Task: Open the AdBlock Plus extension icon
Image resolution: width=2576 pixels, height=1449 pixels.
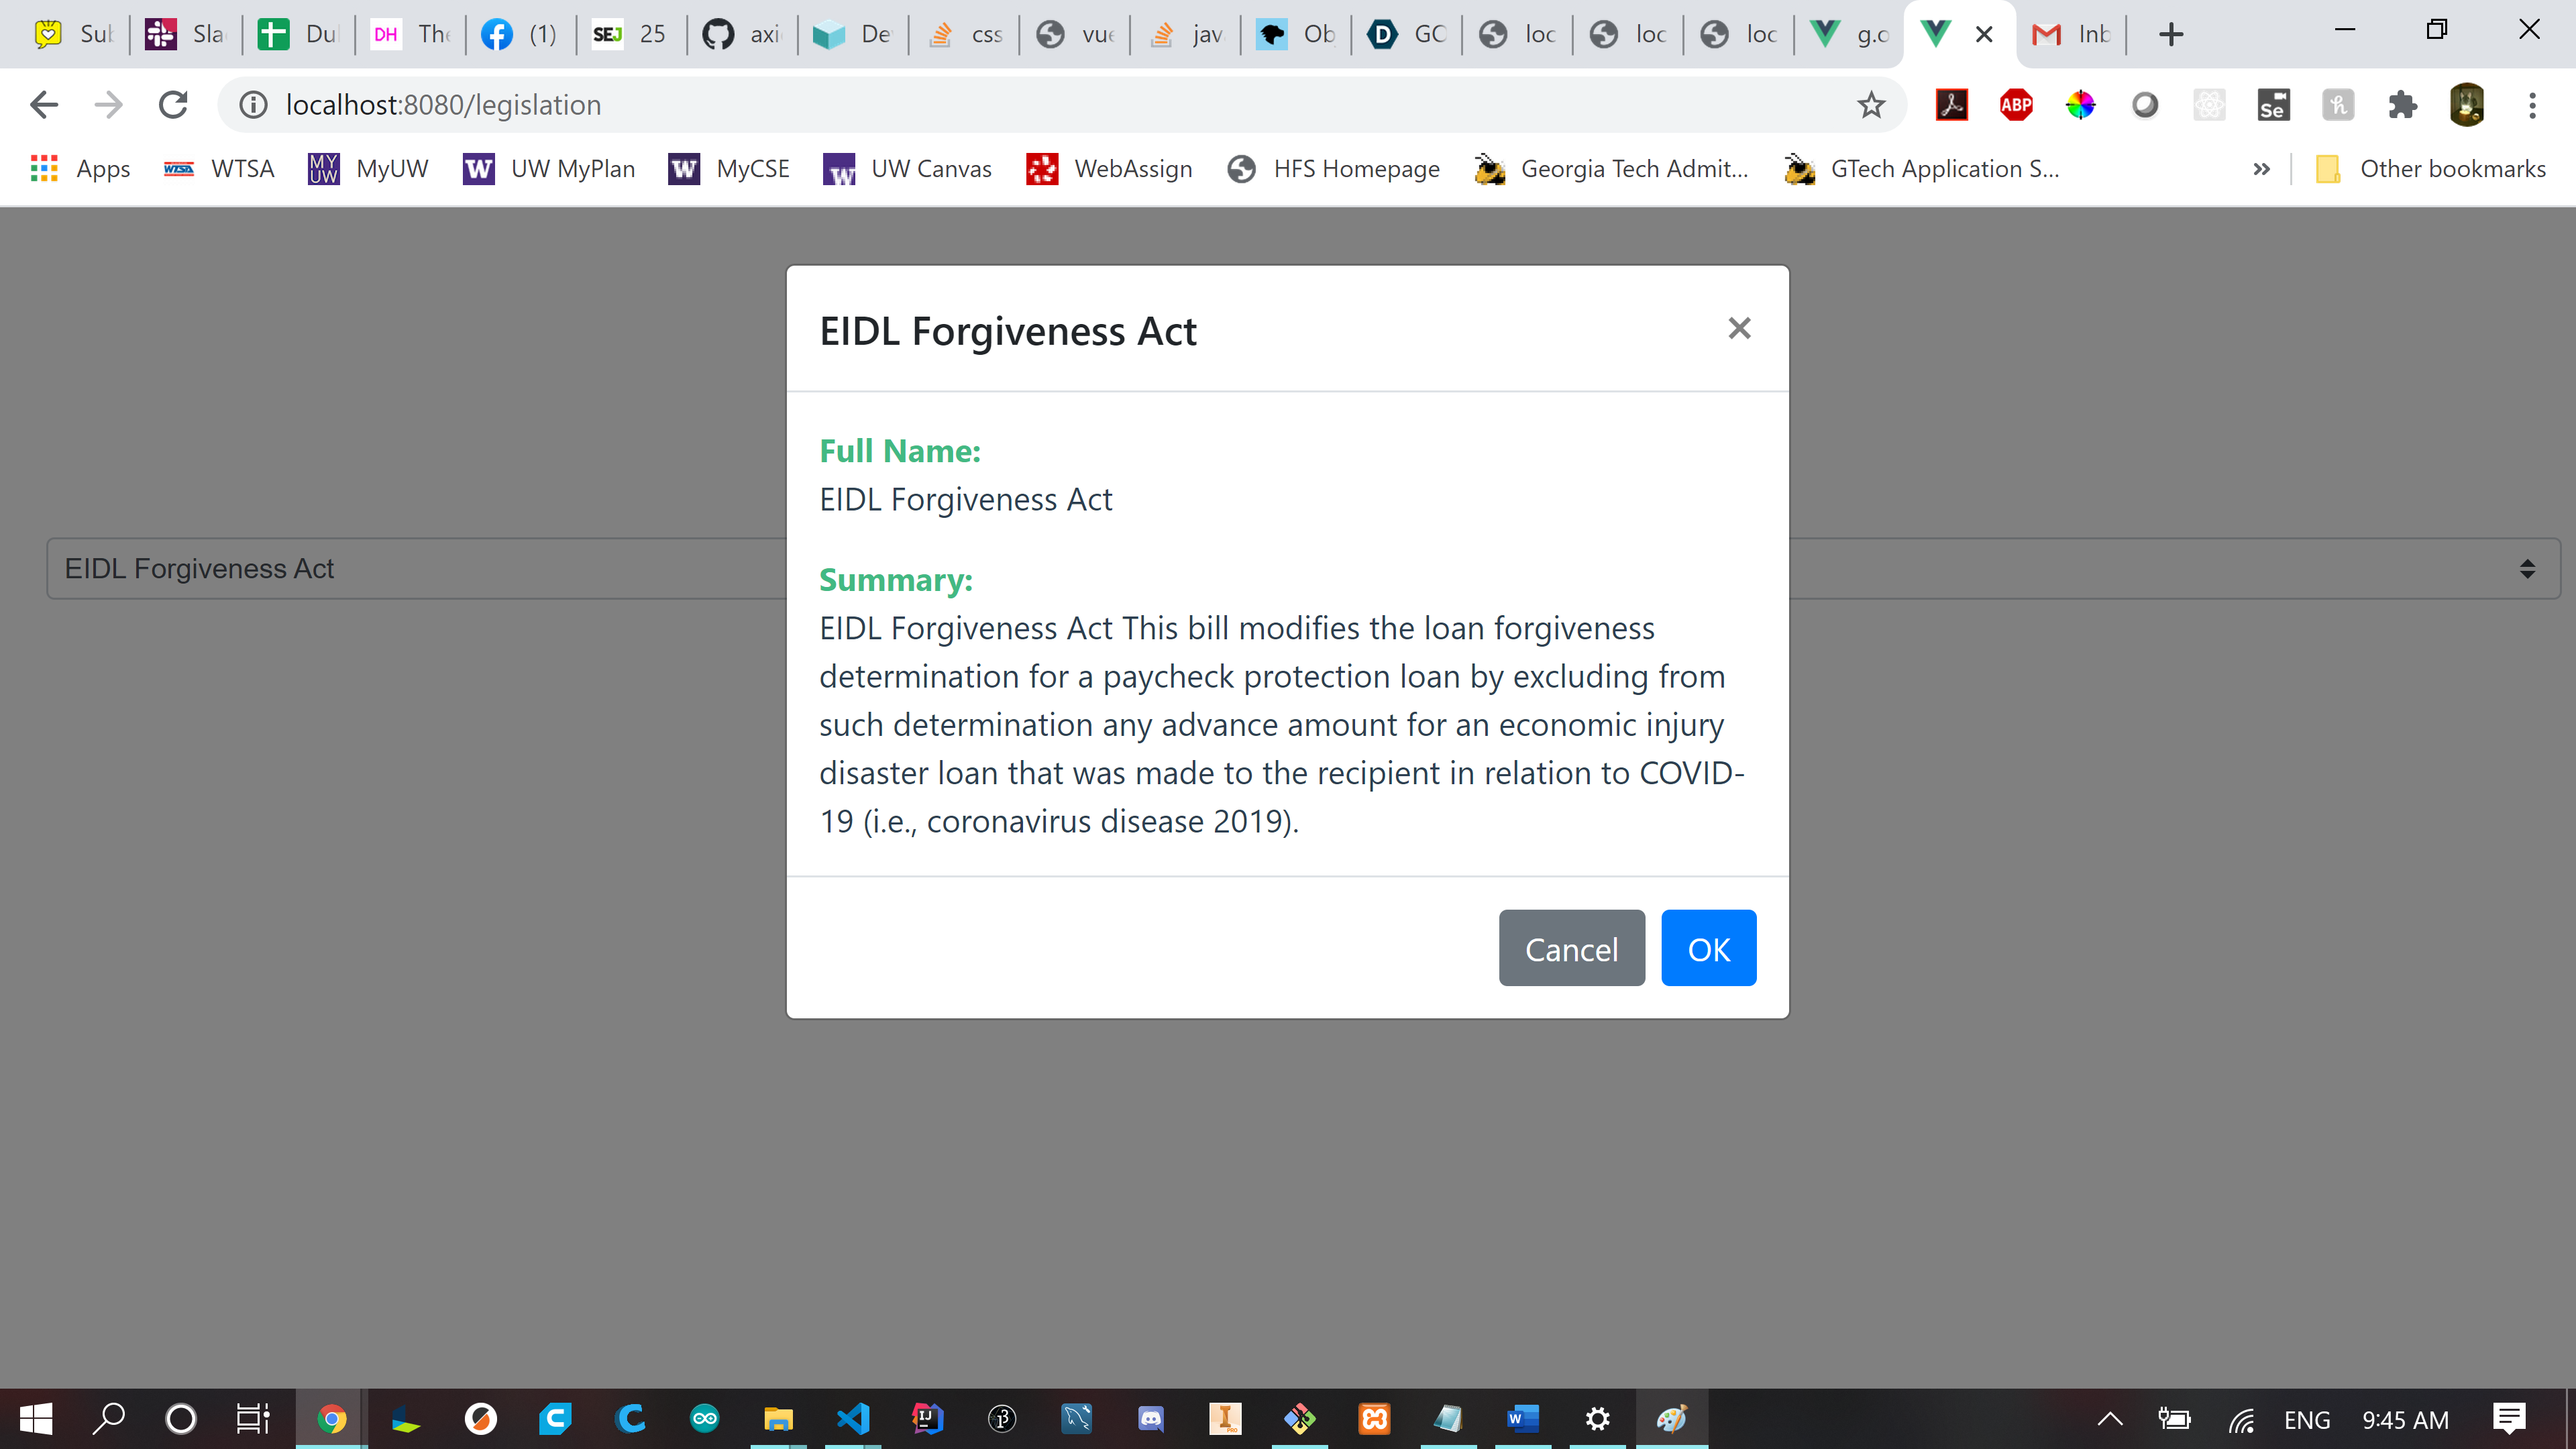Action: (2016, 105)
